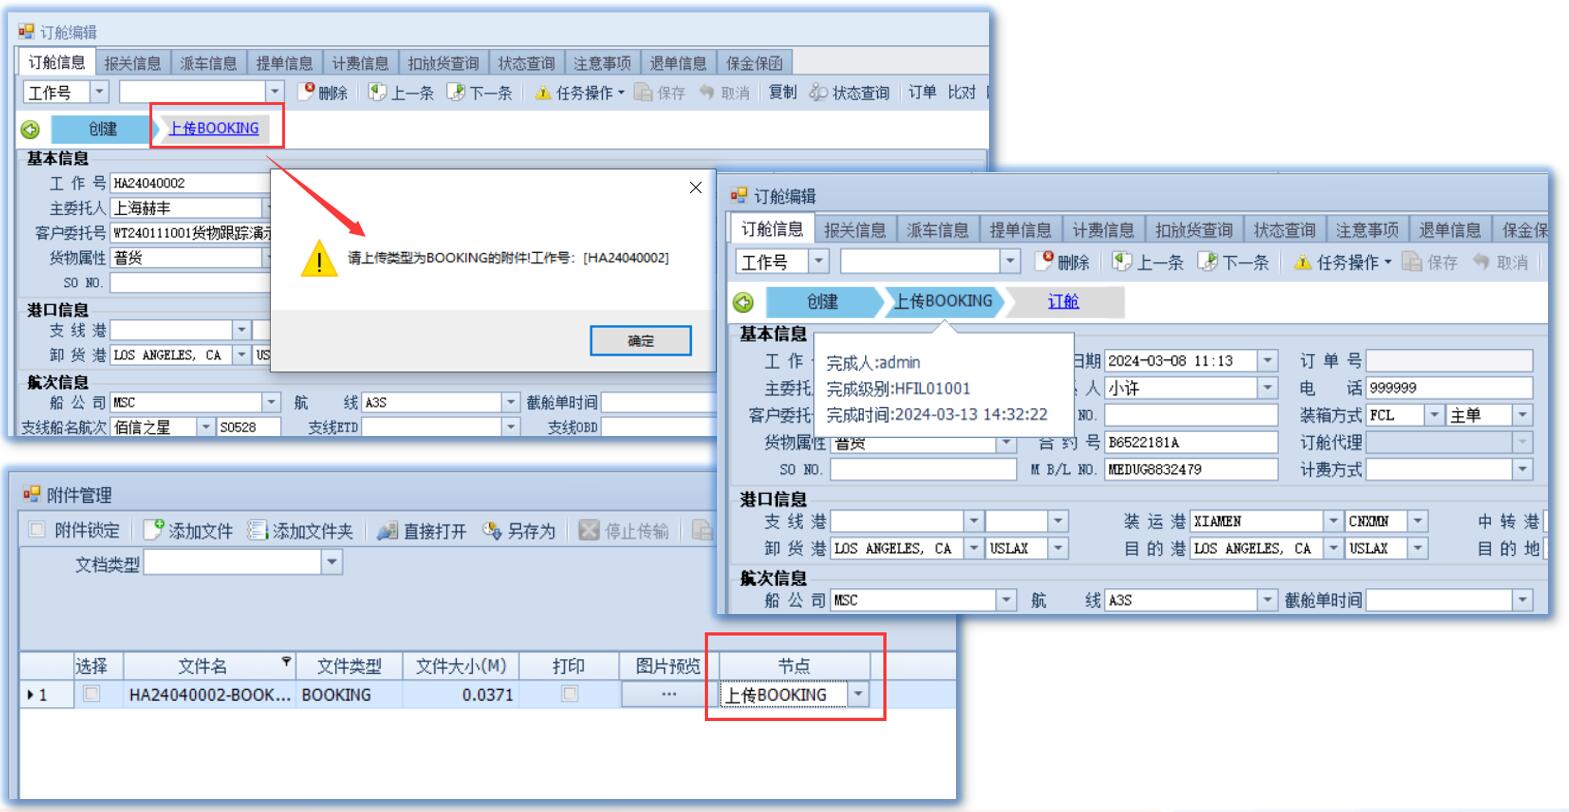This screenshot has height=812, width=1569.
Task: Click 删除 icon in left 订舱编辑 window
Action: coord(308,92)
